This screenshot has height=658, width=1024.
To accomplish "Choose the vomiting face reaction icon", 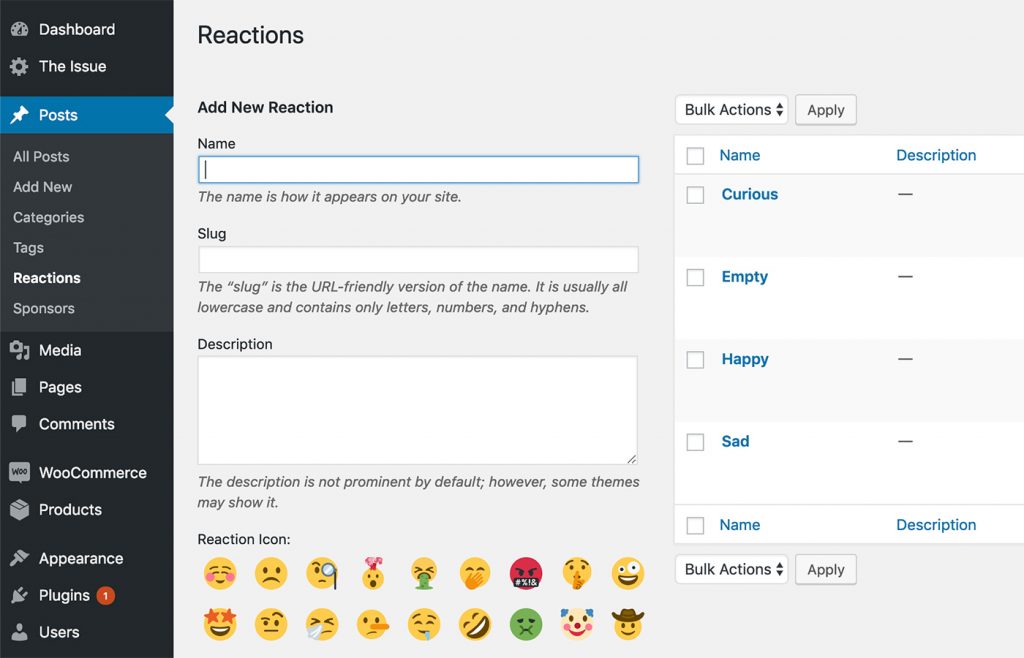I will click(425, 573).
